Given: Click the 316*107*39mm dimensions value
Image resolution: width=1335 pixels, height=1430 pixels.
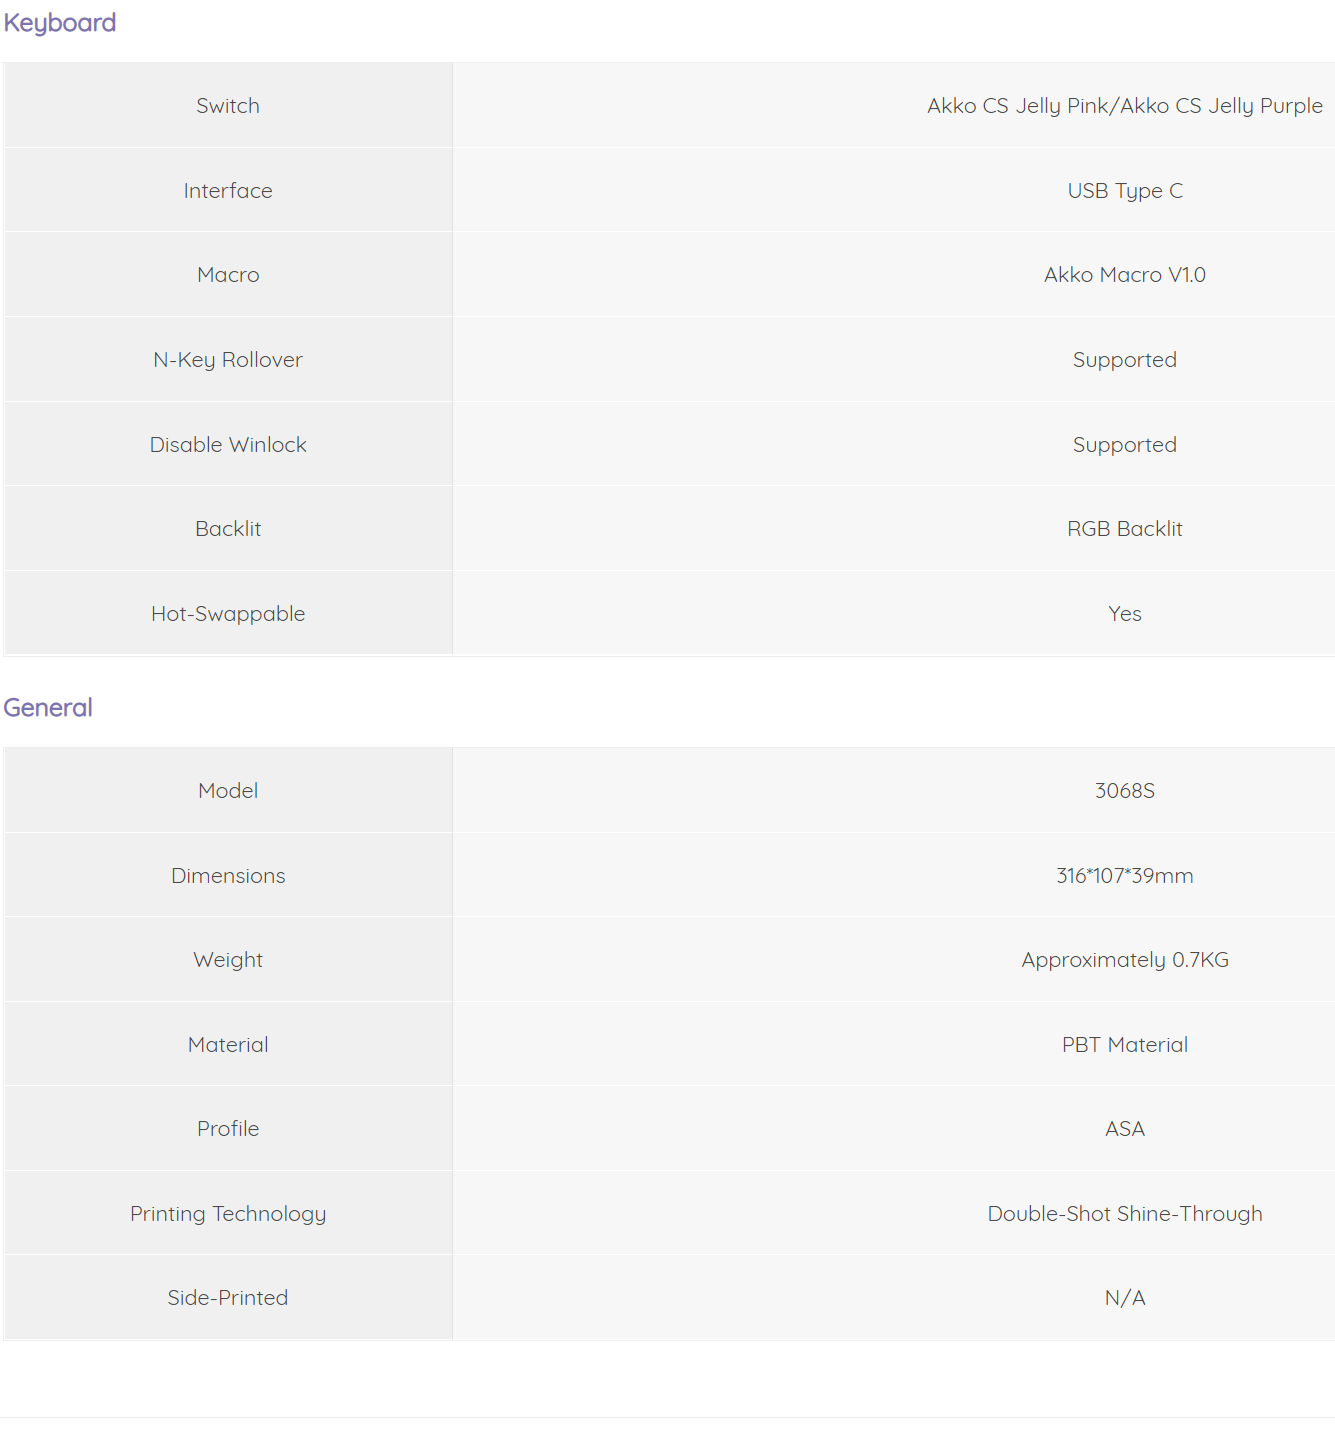Looking at the screenshot, I should click(1125, 876).
